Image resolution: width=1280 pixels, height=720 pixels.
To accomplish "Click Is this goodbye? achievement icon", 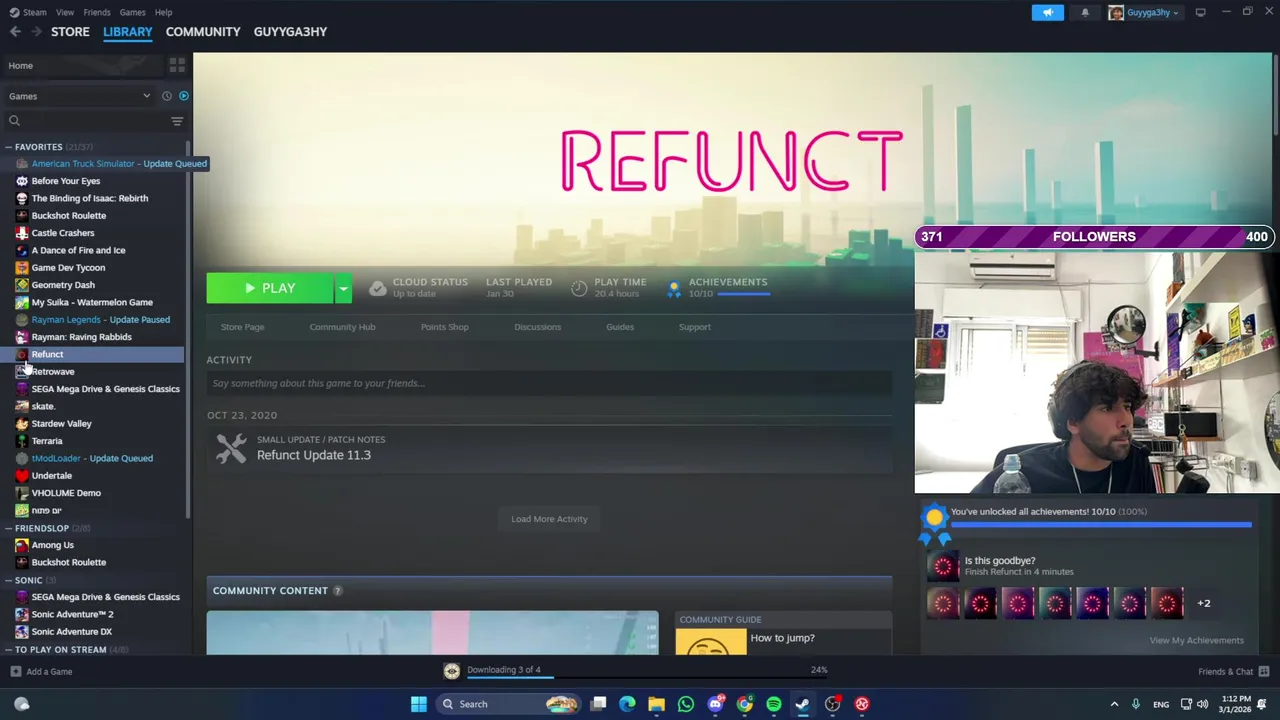I will click(943, 566).
